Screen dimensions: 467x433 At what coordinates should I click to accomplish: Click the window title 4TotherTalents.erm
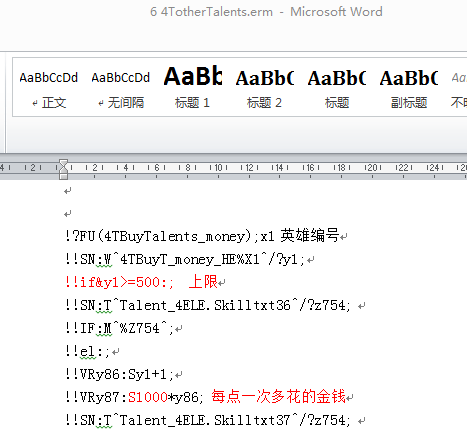click(x=217, y=12)
